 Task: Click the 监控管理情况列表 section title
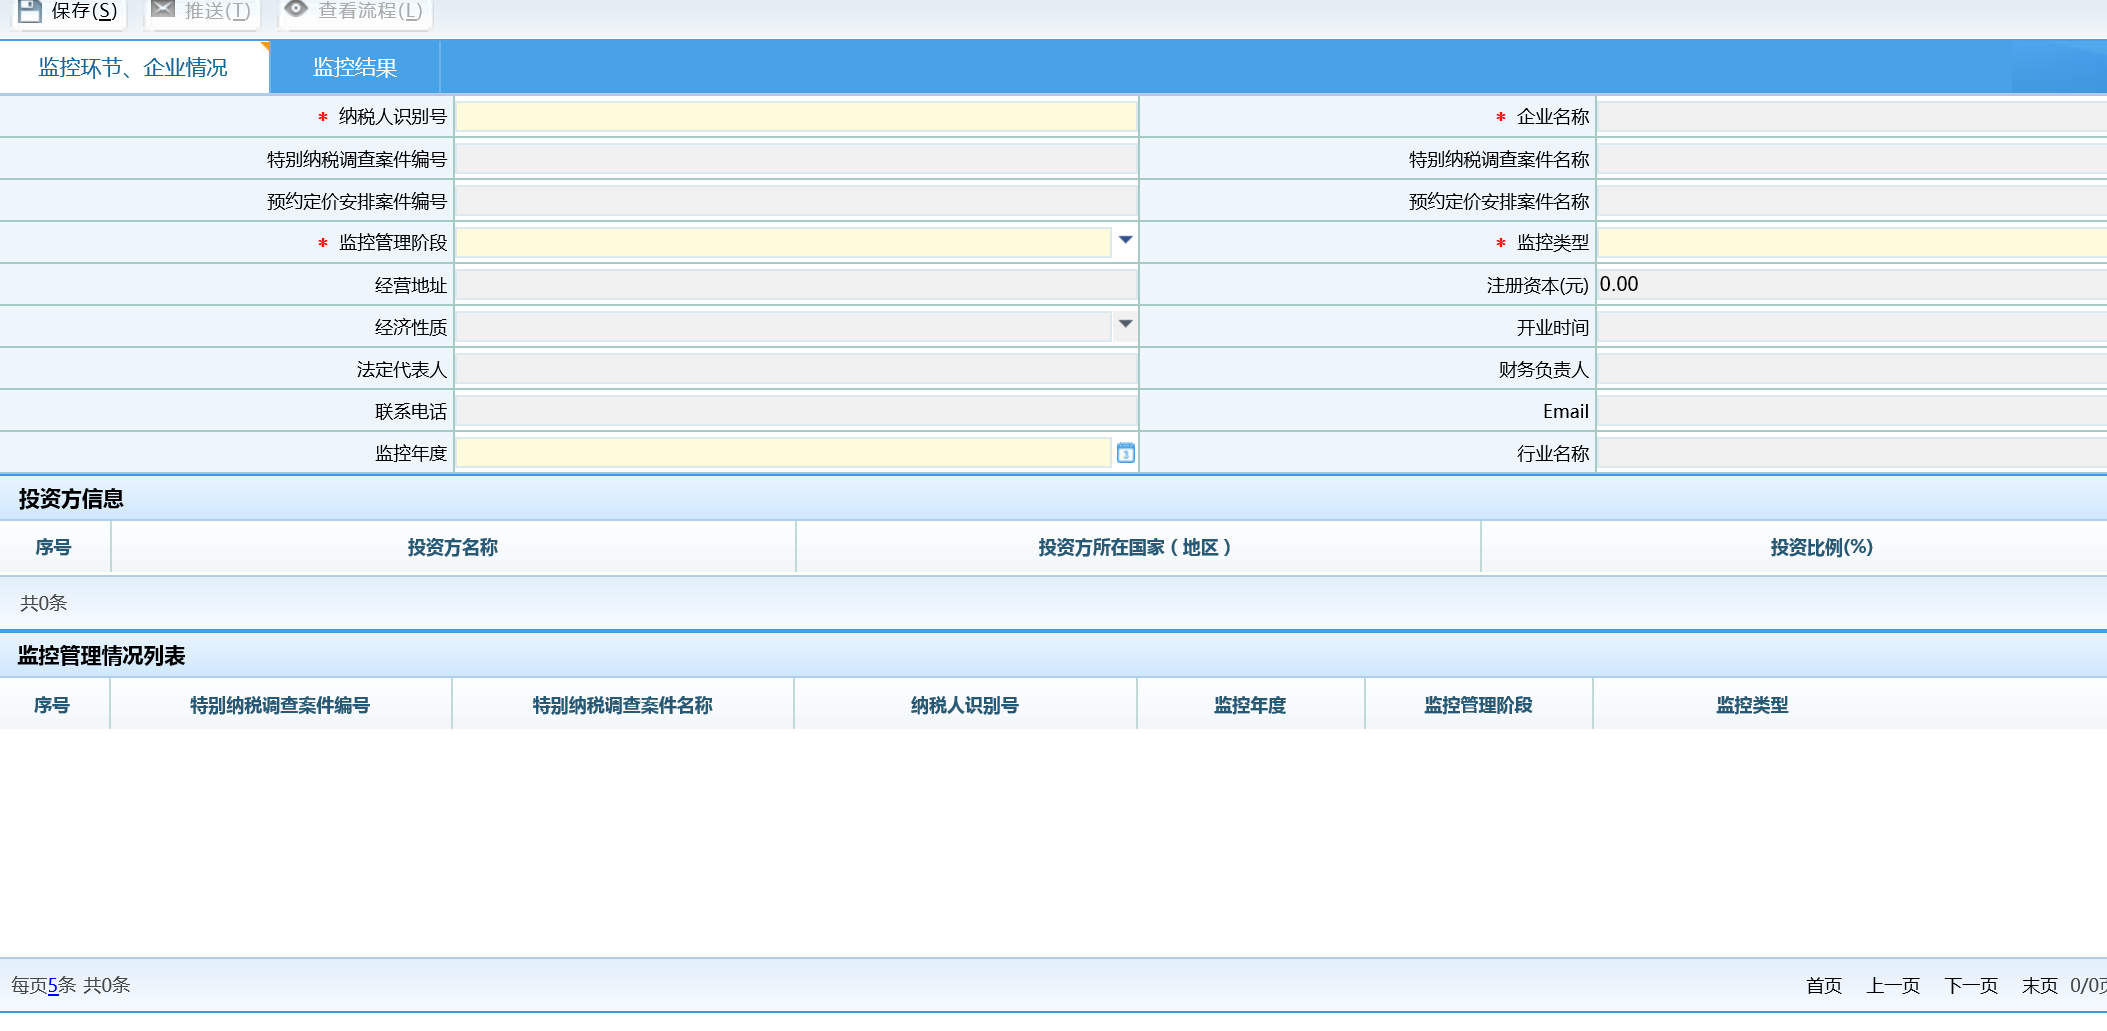pos(101,655)
